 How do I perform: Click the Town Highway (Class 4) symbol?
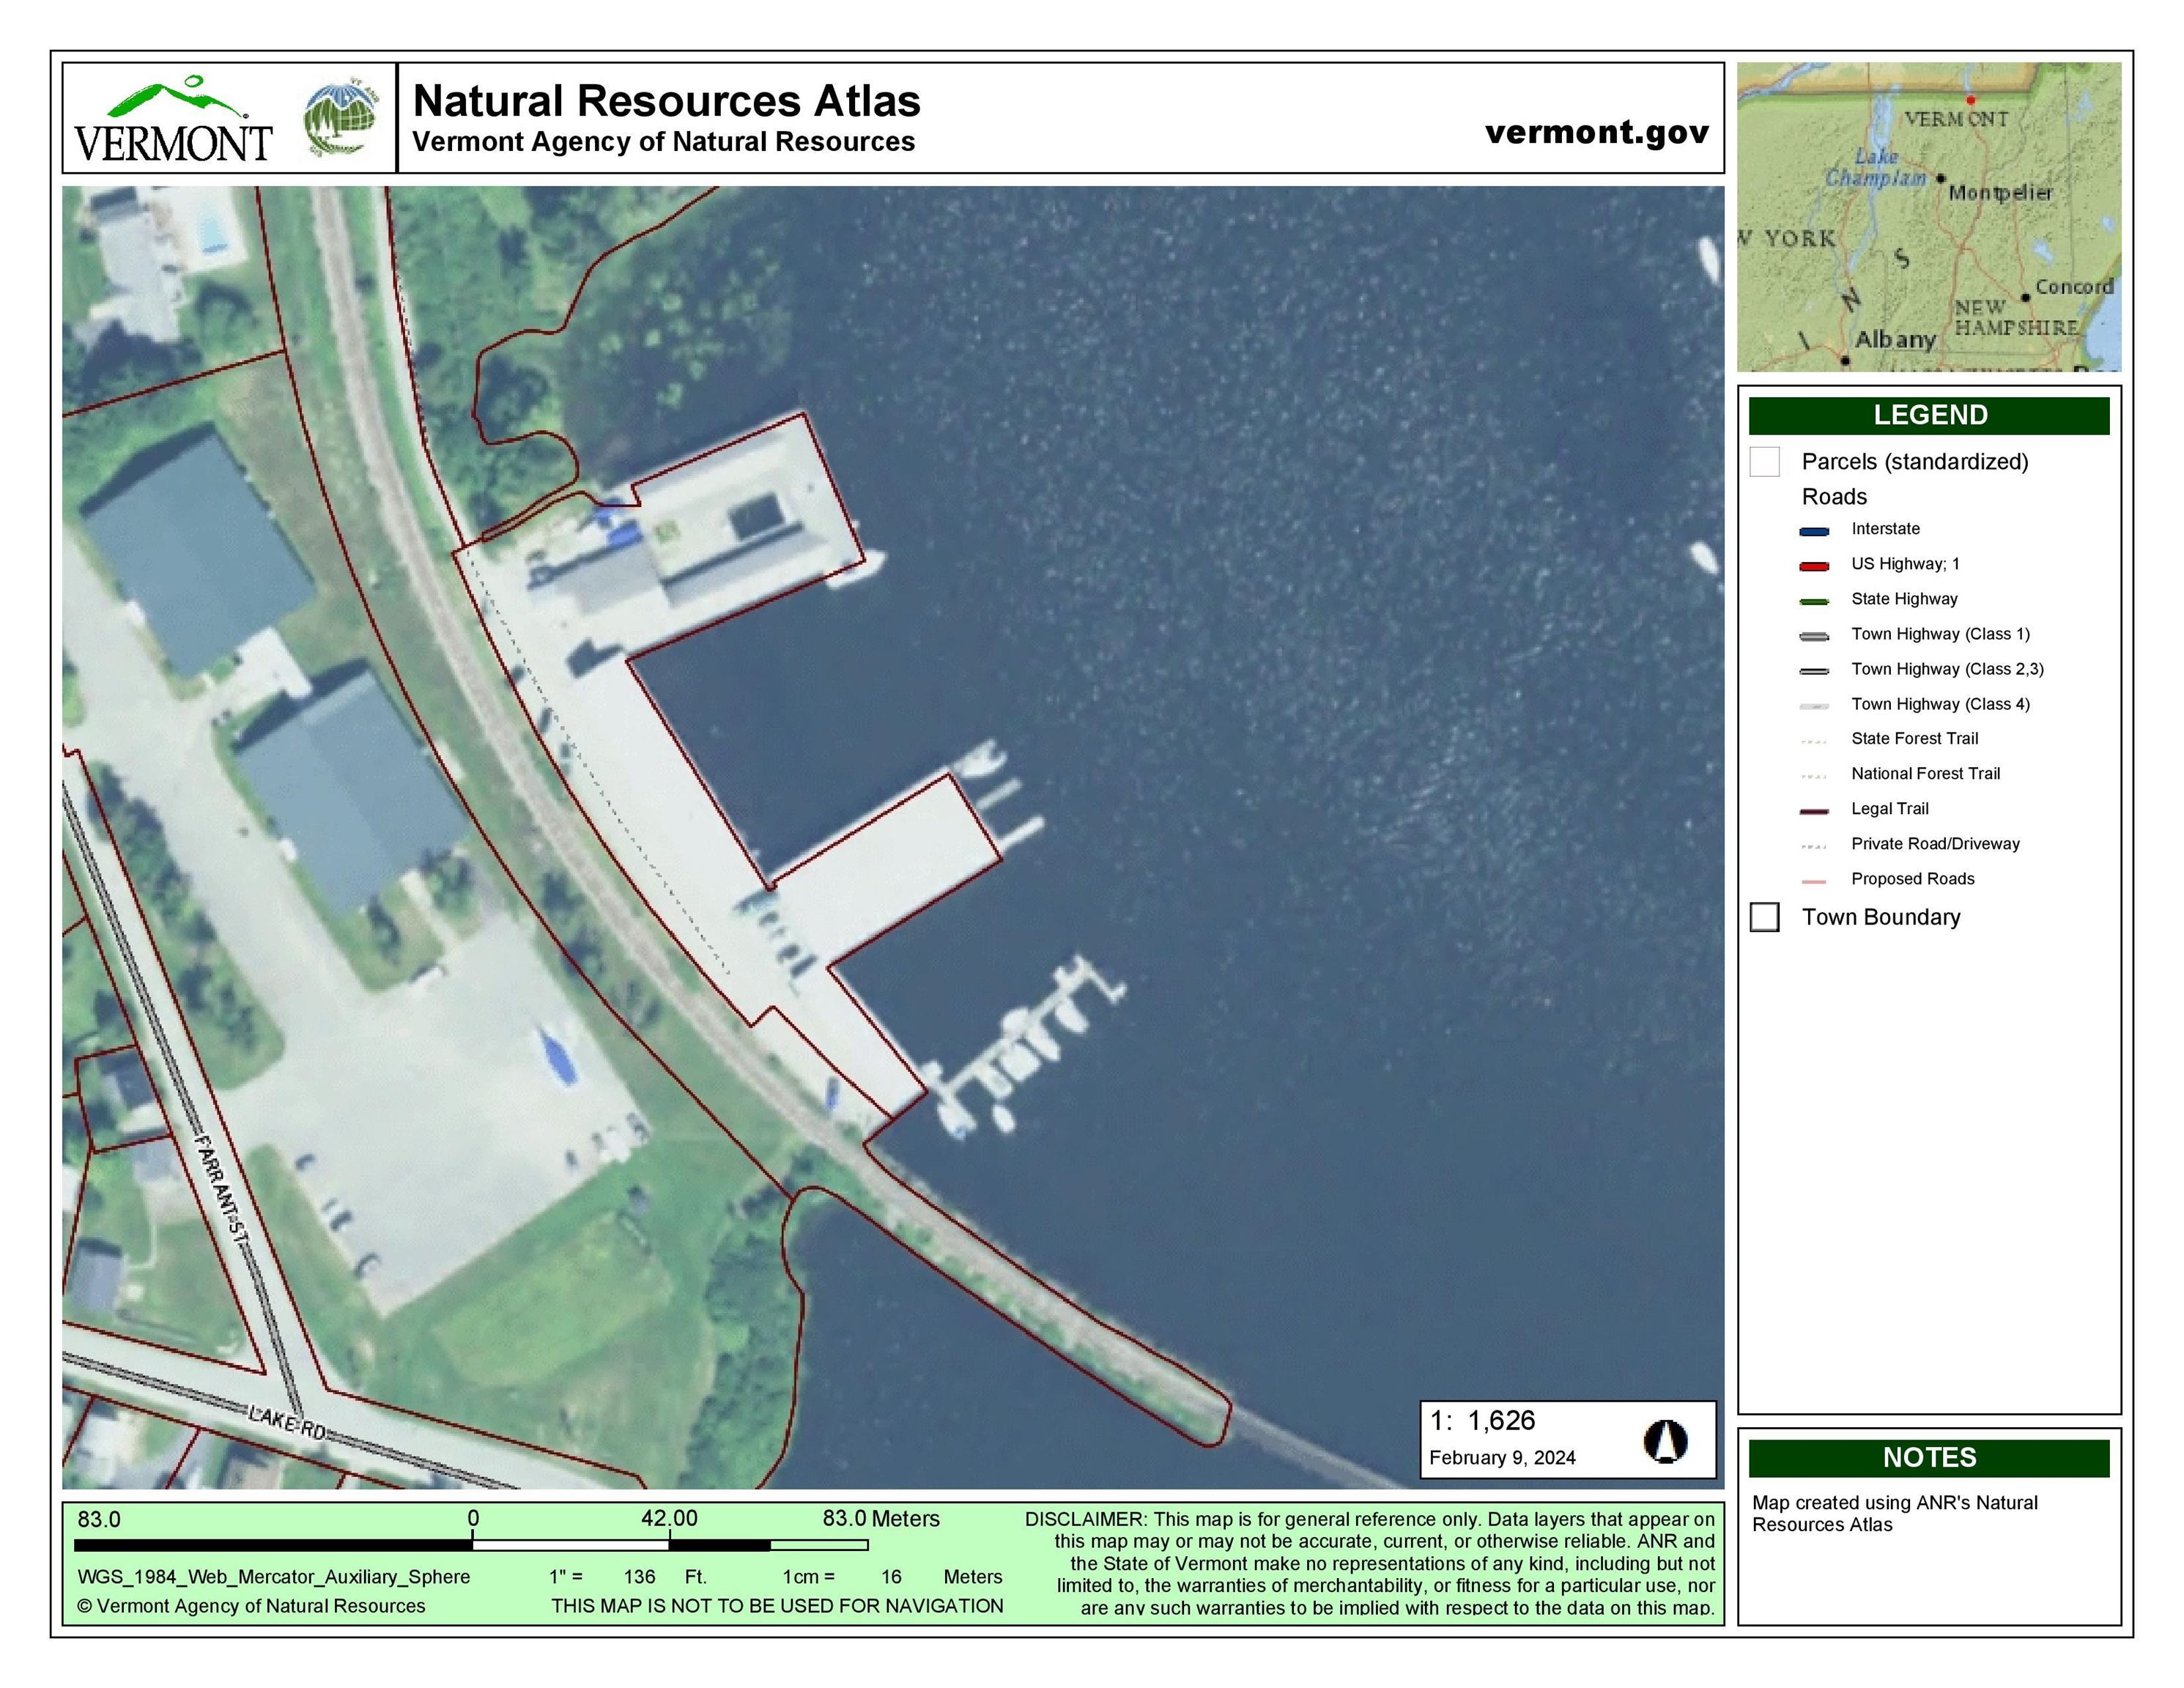(1814, 706)
